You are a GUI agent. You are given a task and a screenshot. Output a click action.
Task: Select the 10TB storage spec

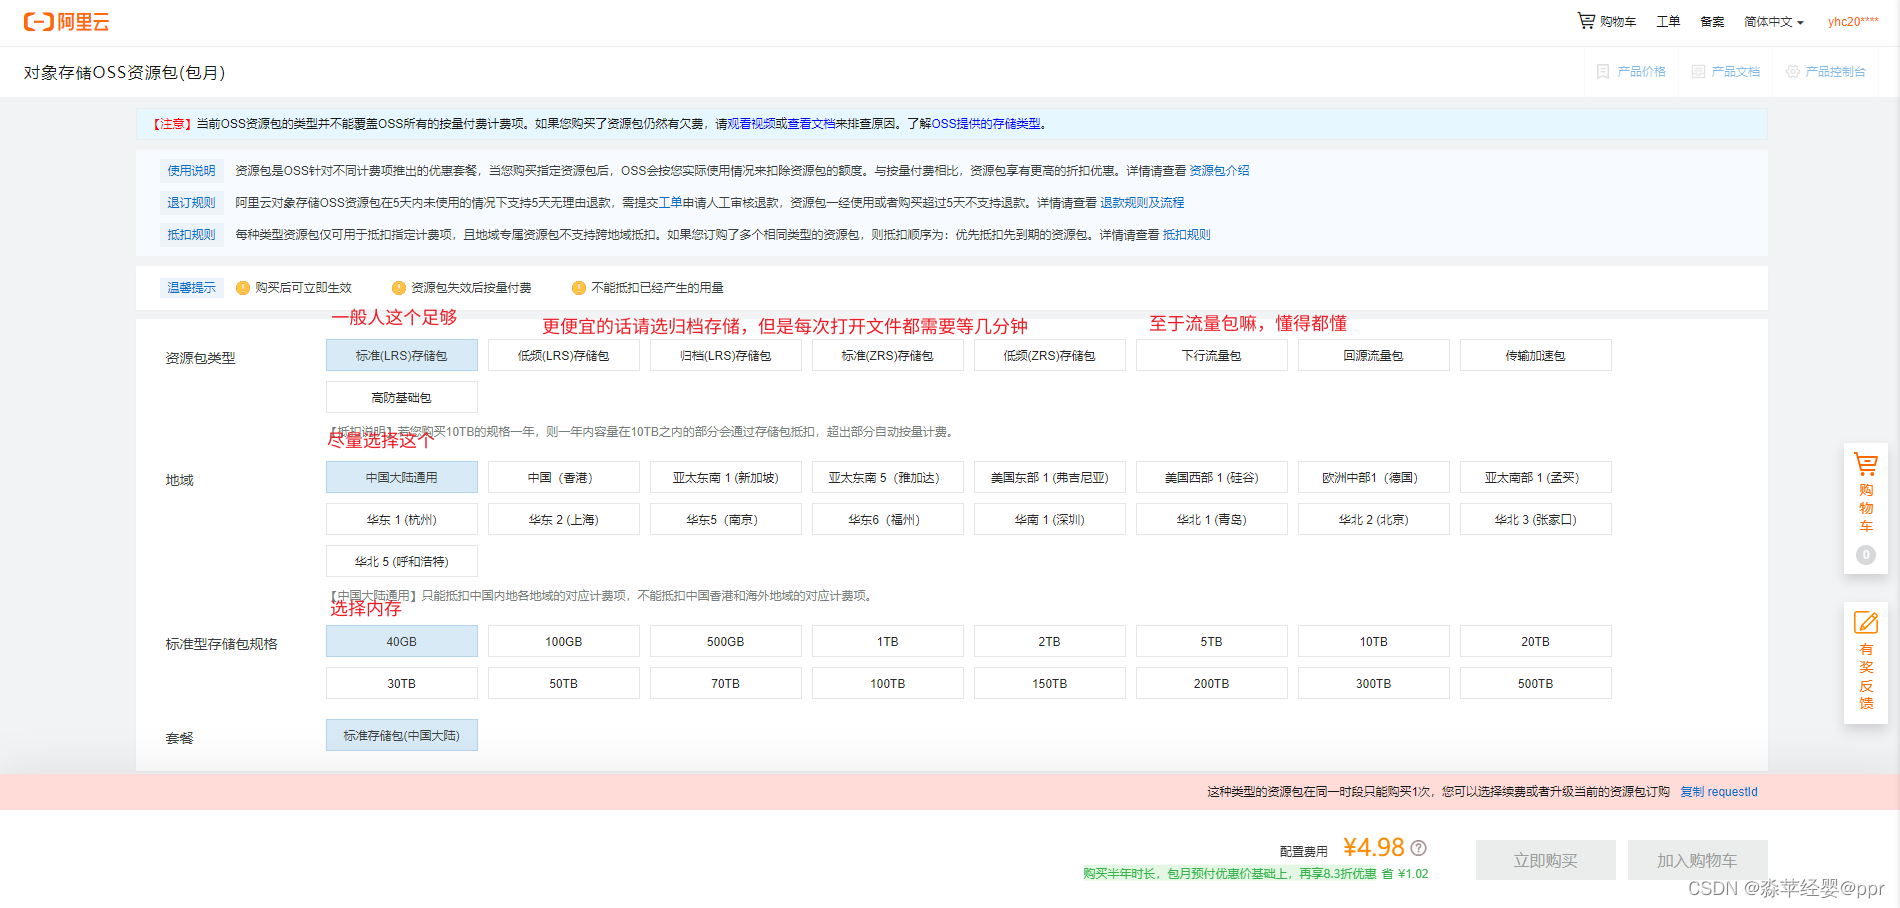click(x=1374, y=641)
